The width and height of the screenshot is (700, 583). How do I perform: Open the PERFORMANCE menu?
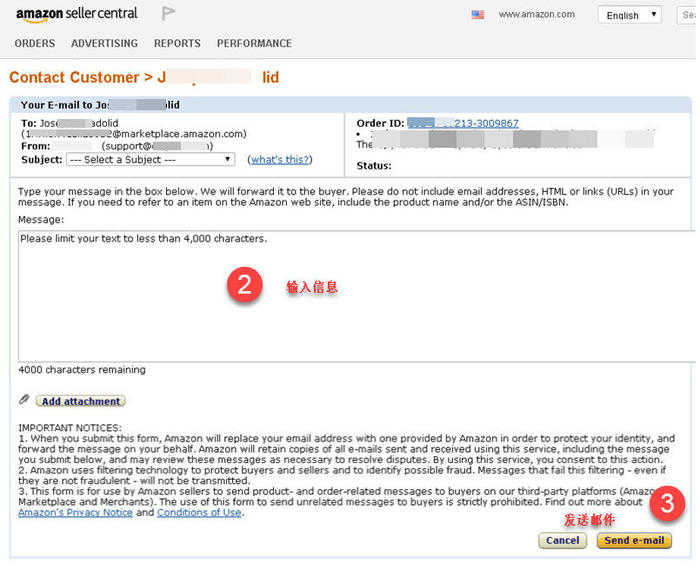tap(254, 43)
